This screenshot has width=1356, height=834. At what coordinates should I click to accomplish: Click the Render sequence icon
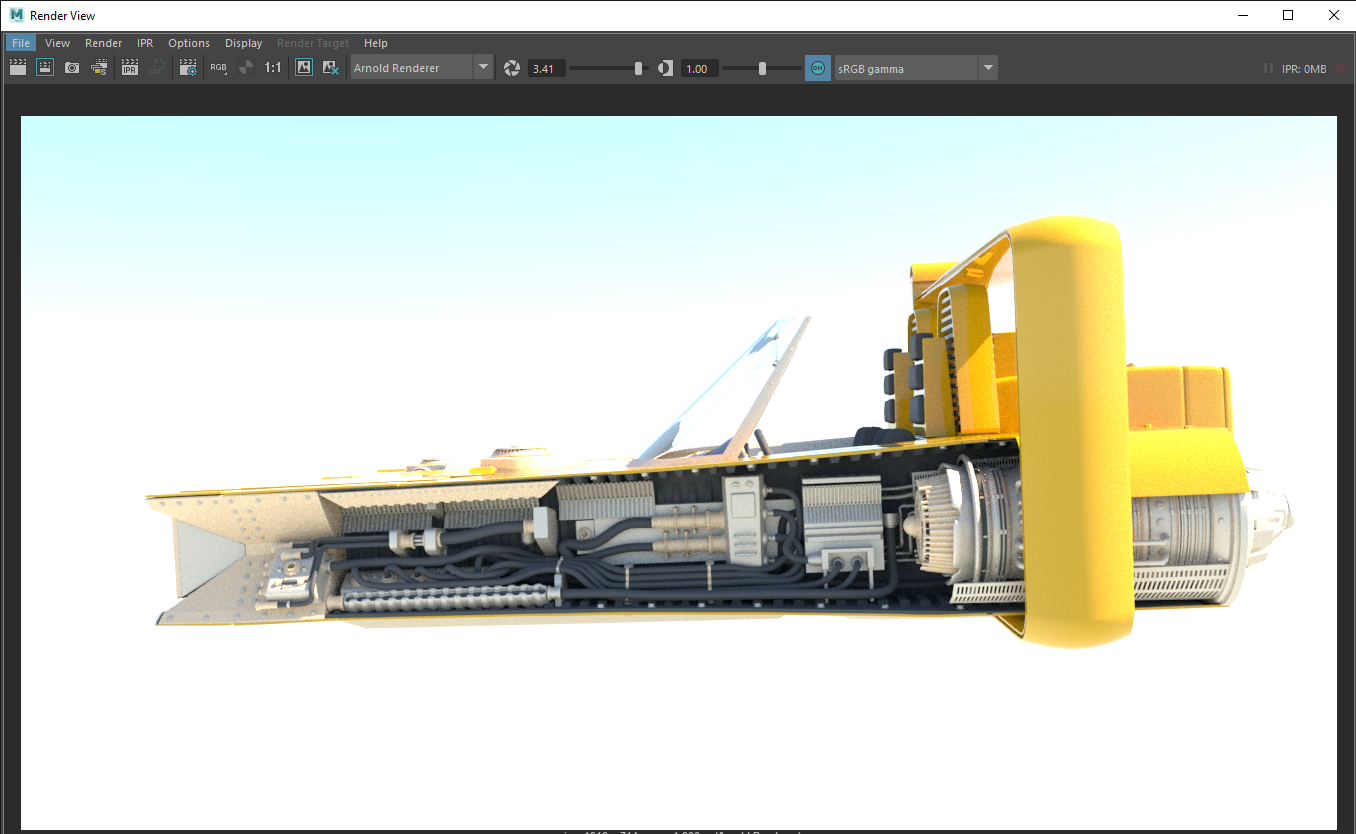[99, 68]
